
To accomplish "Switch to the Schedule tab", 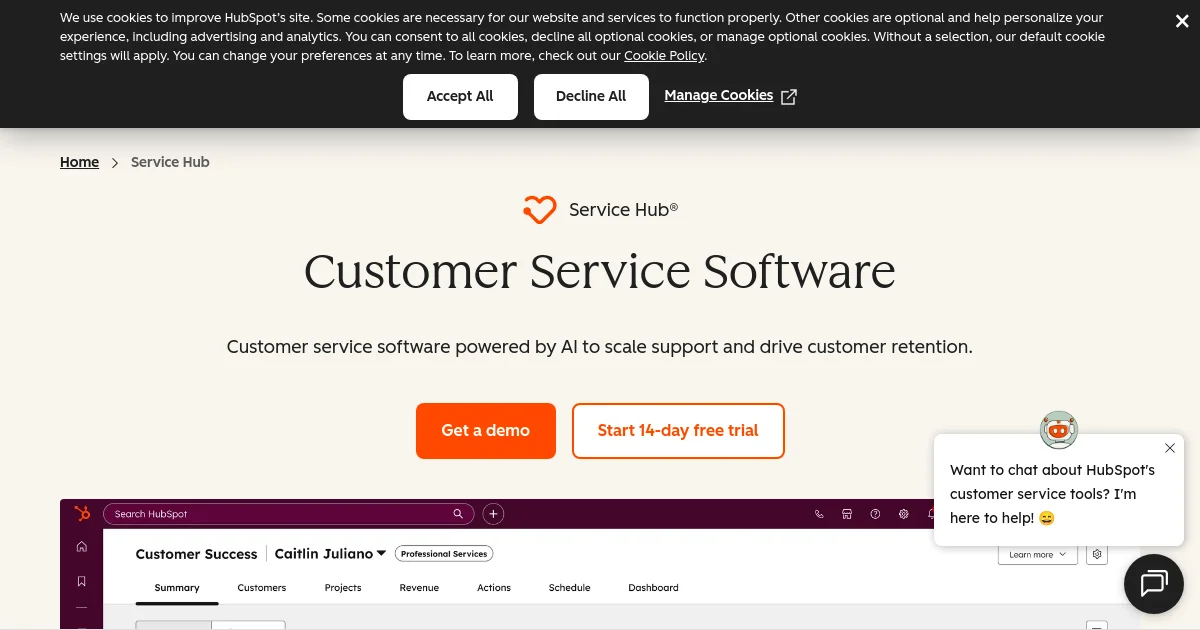I will pos(570,588).
